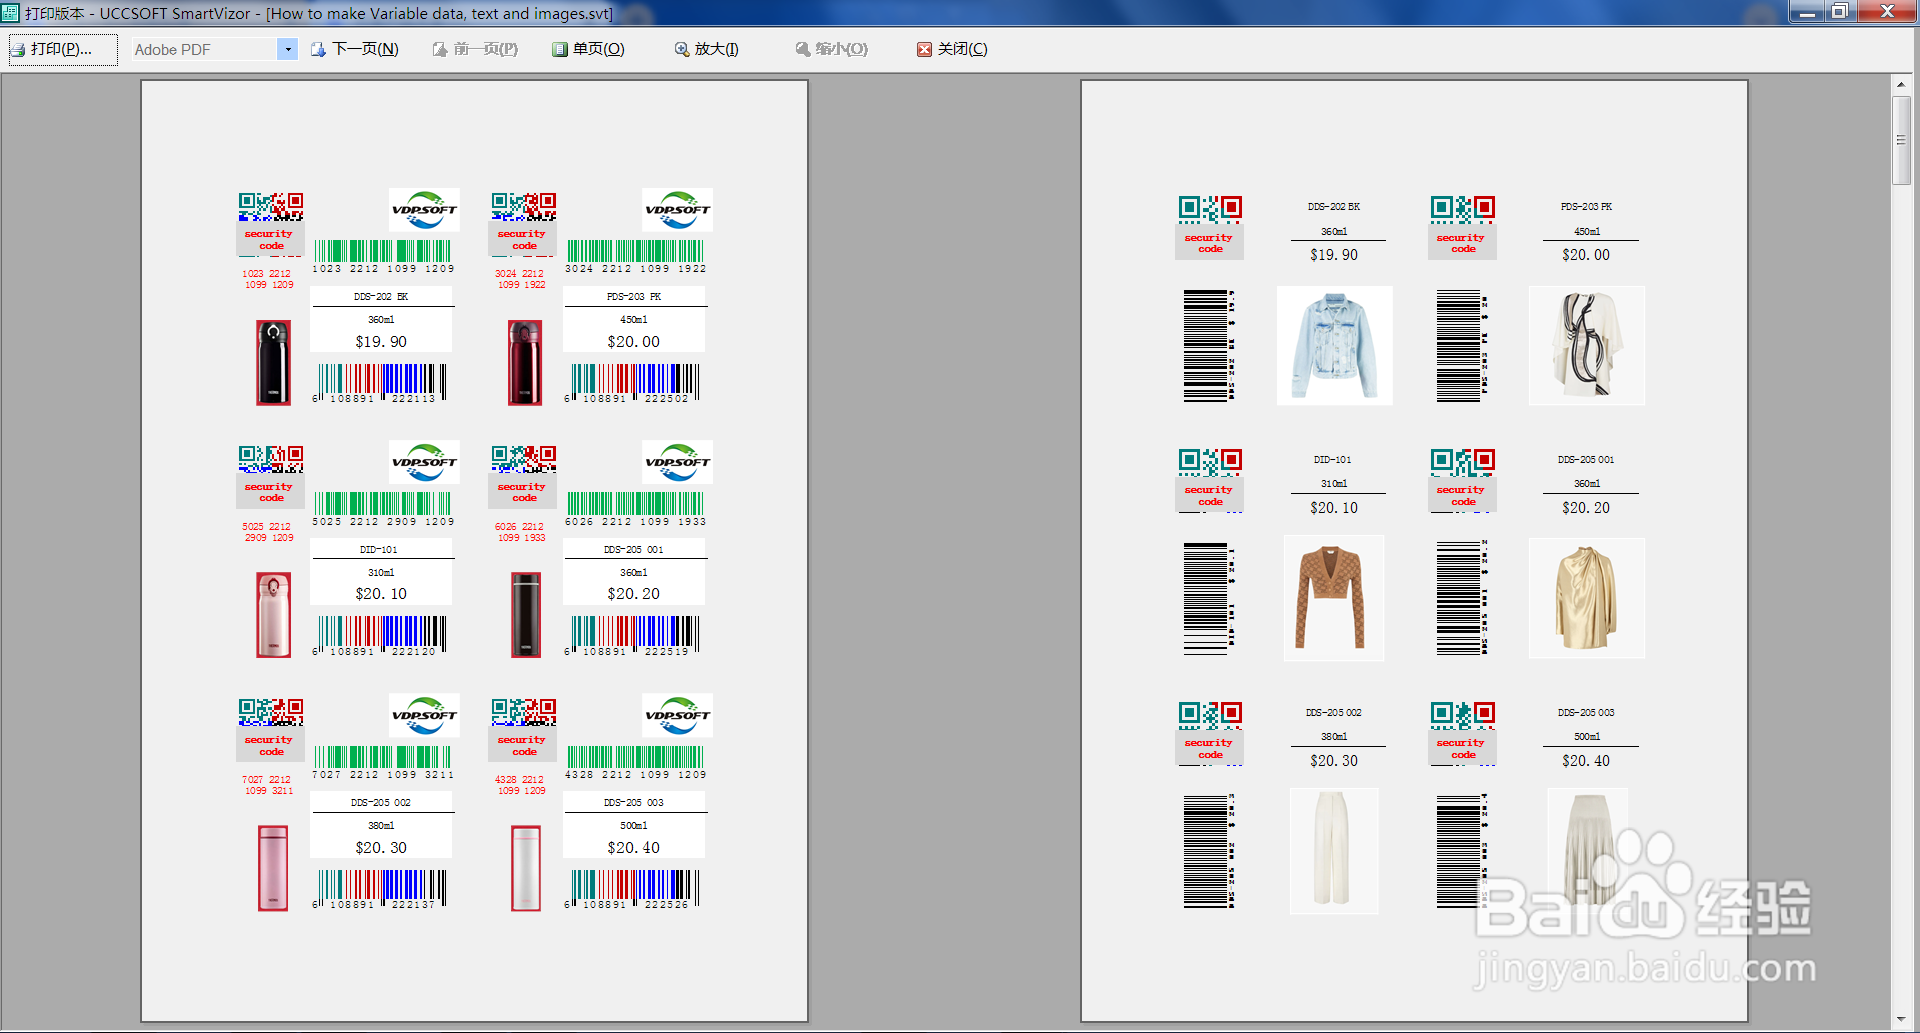The width and height of the screenshot is (1920, 1033).
Task: Close print preview (关闭)
Action: tap(953, 49)
